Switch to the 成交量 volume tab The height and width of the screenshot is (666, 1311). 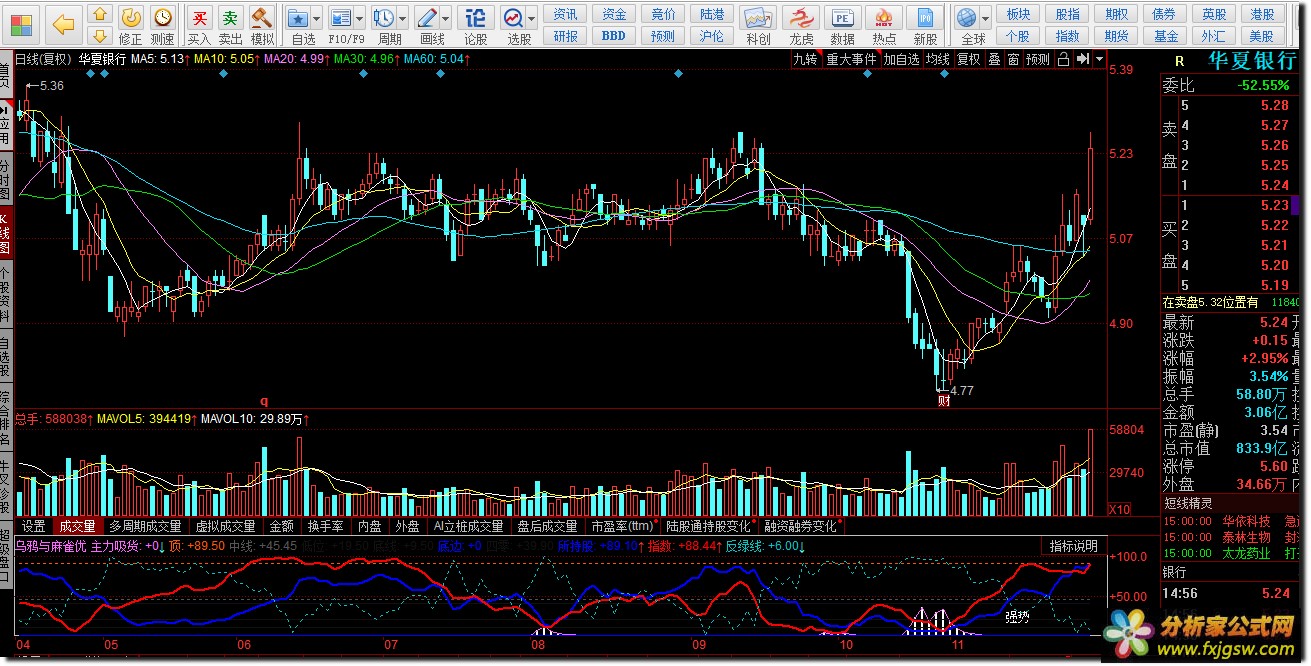[x=77, y=526]
